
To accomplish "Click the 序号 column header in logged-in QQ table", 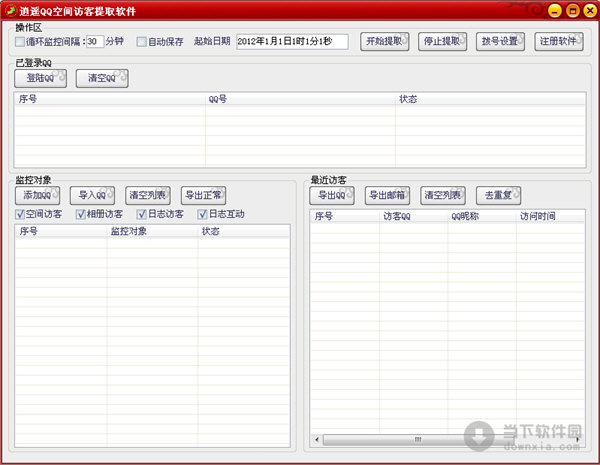I will (x=110, y=99).
